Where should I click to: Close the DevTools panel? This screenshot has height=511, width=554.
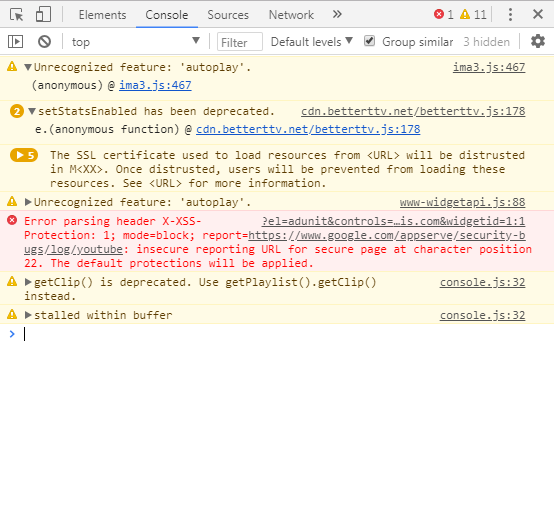(x=538, y=14)
